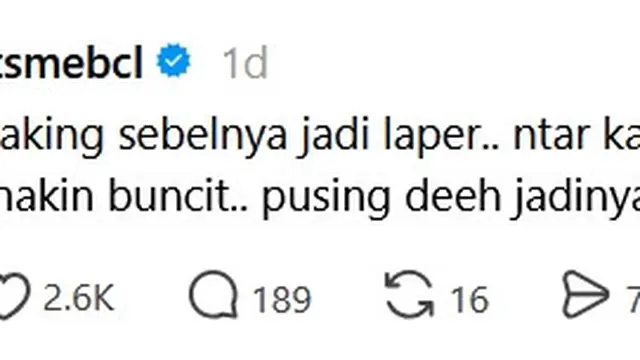640x360 pixels.
Task: Click the blue verified badge
Action: pyautogui.click(x=174, y=60)
